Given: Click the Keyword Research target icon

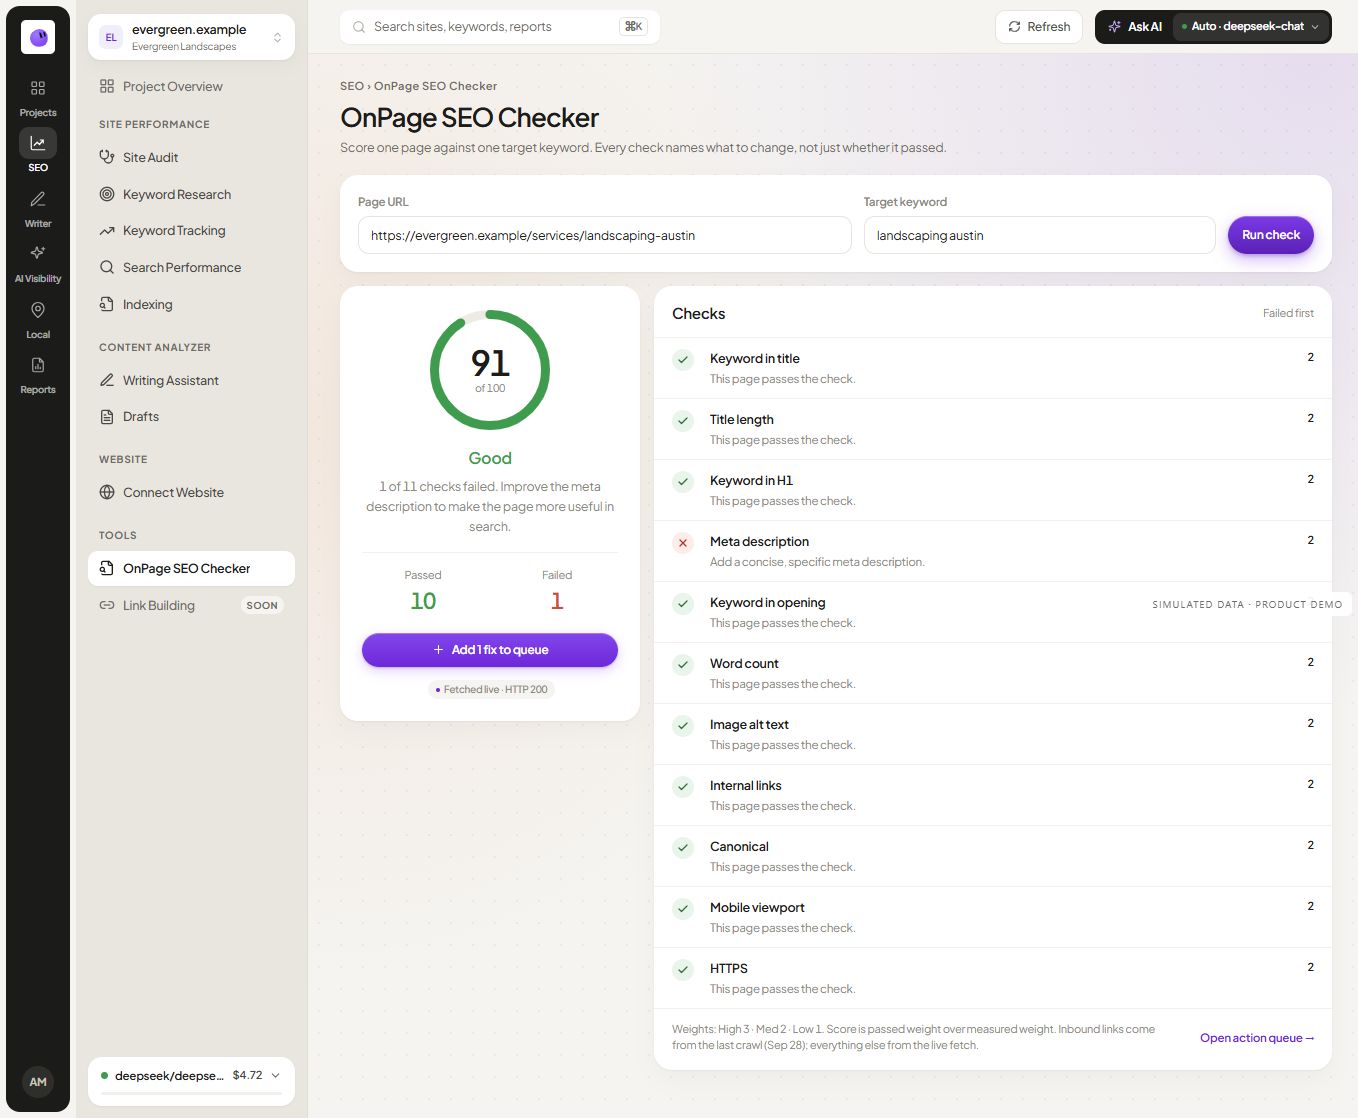Looking at the screenshot, I should [x=107, y=194].
